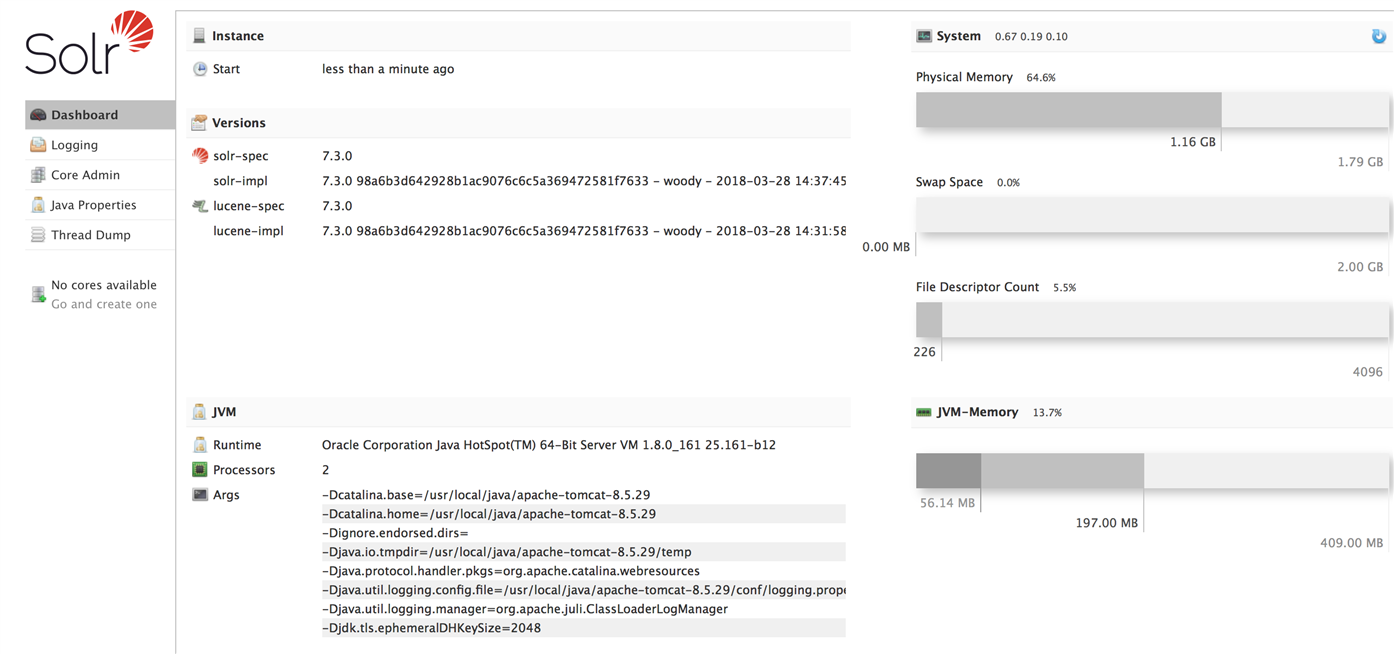1394x654 pixels.
Task: Click the Core Admin server icon
Action: click(x=38, y=175)
